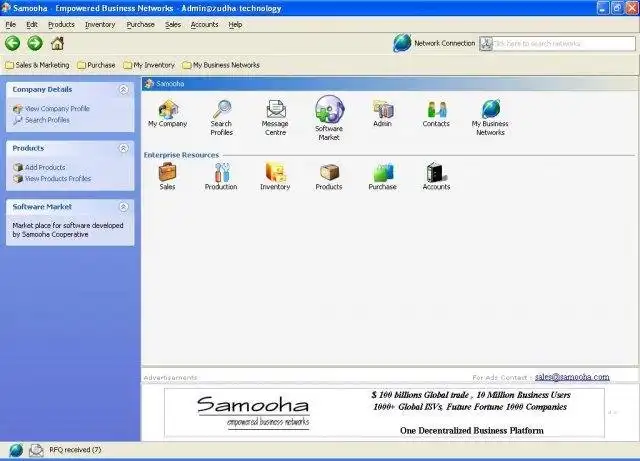This screenshot has height=461, width=640.
Task: Open the File menu
Action: (x=11, y=24)
